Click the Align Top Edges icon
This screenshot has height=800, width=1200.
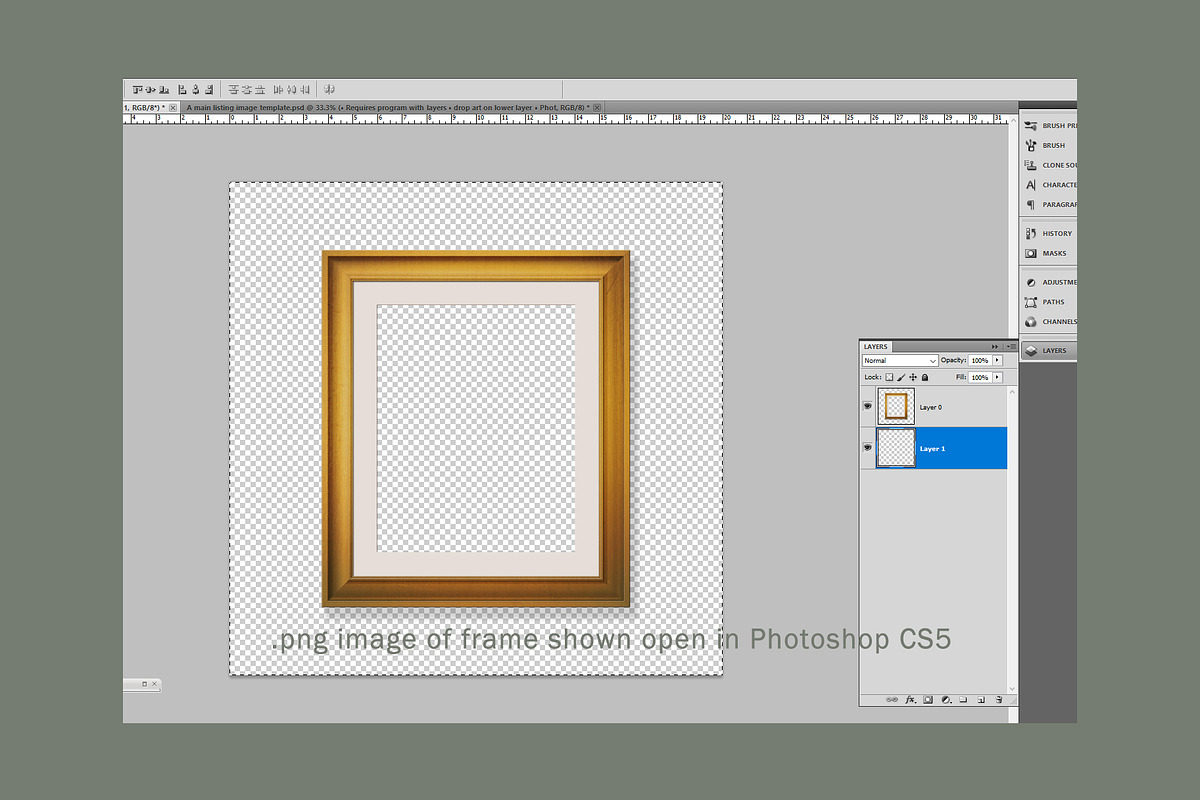pyautogui.click(x=138, y=89)
